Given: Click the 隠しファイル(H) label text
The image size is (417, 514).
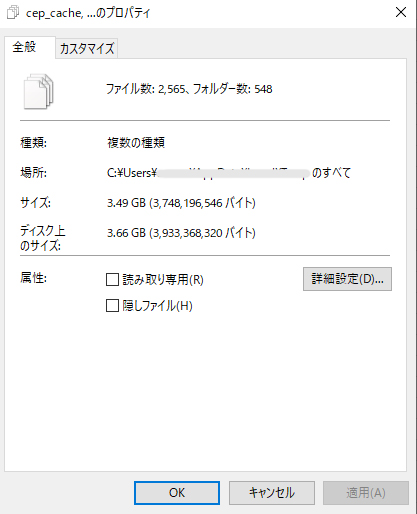Looking at the screenshot, I should [157, 305].
